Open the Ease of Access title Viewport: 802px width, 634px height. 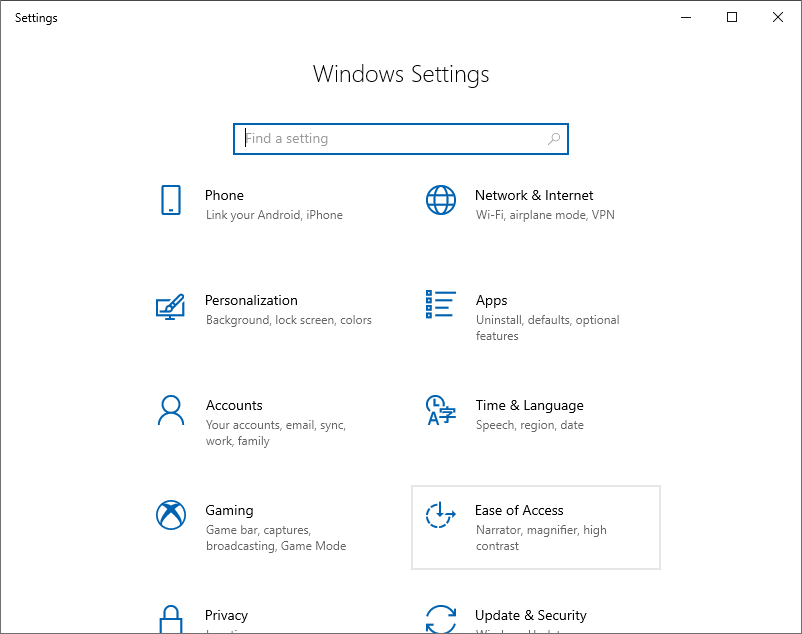519,510
